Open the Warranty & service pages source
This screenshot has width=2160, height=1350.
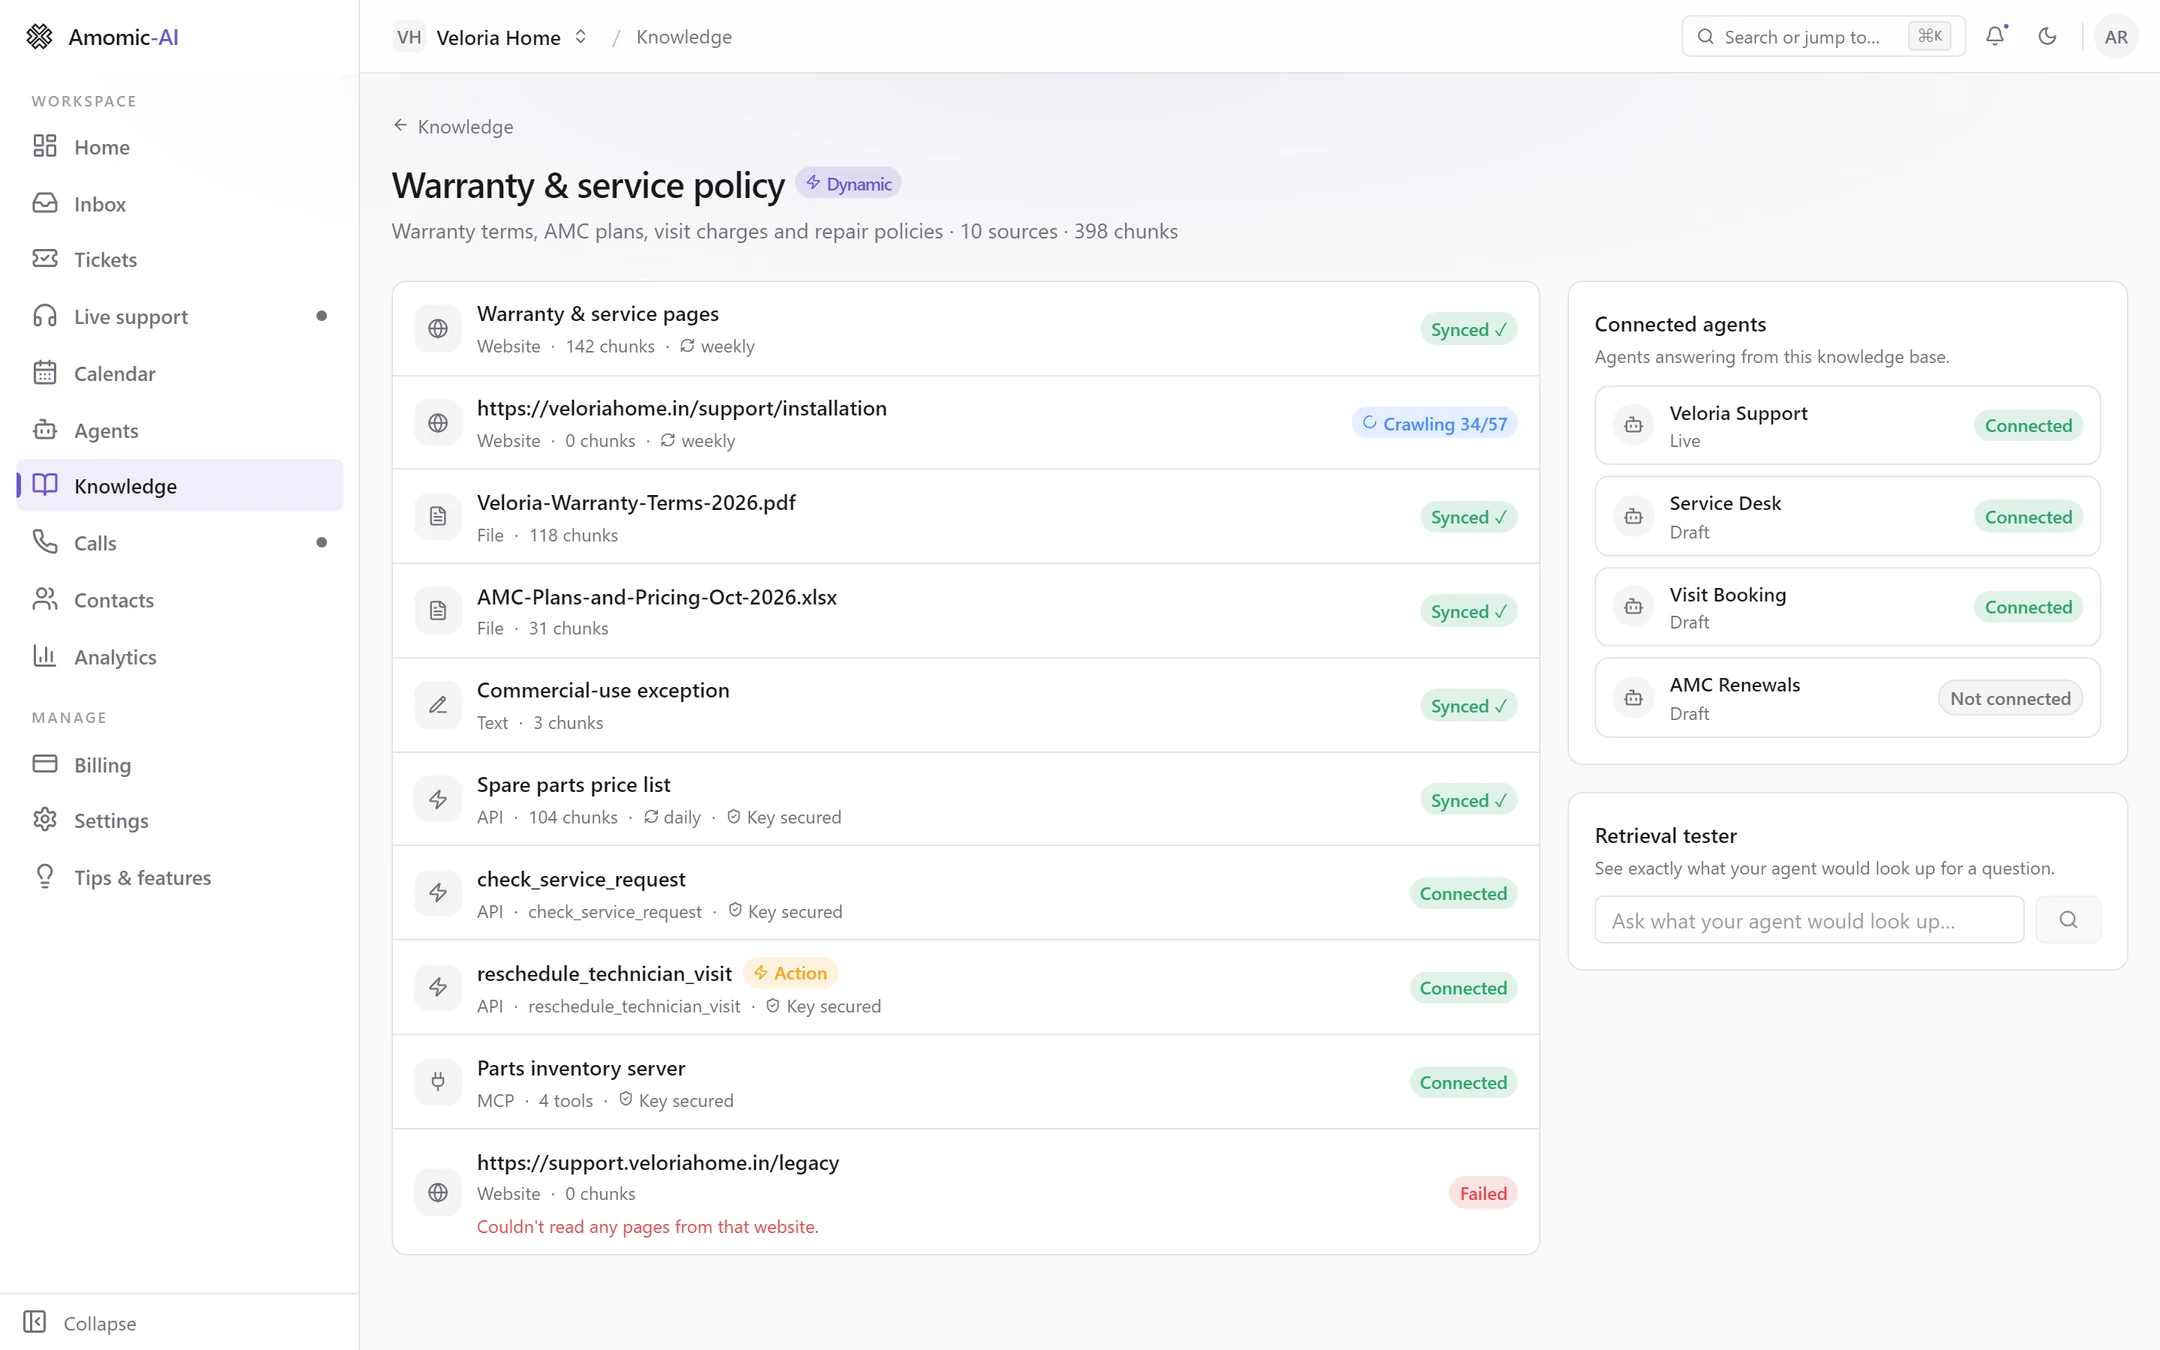pyautogui.click(x=966, y=329)
